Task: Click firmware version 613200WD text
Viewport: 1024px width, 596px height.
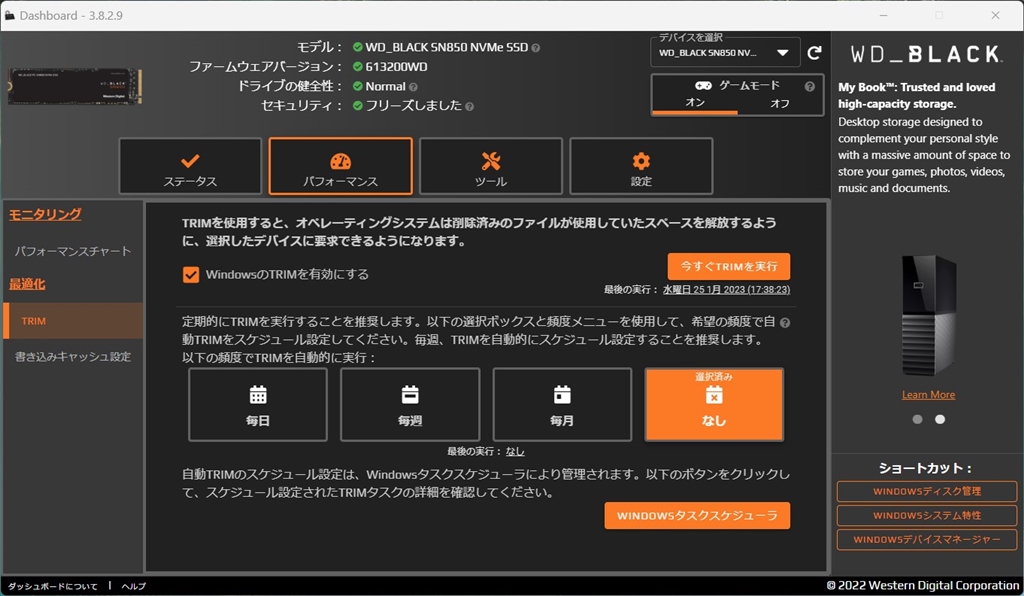Action: pos(396,67)
